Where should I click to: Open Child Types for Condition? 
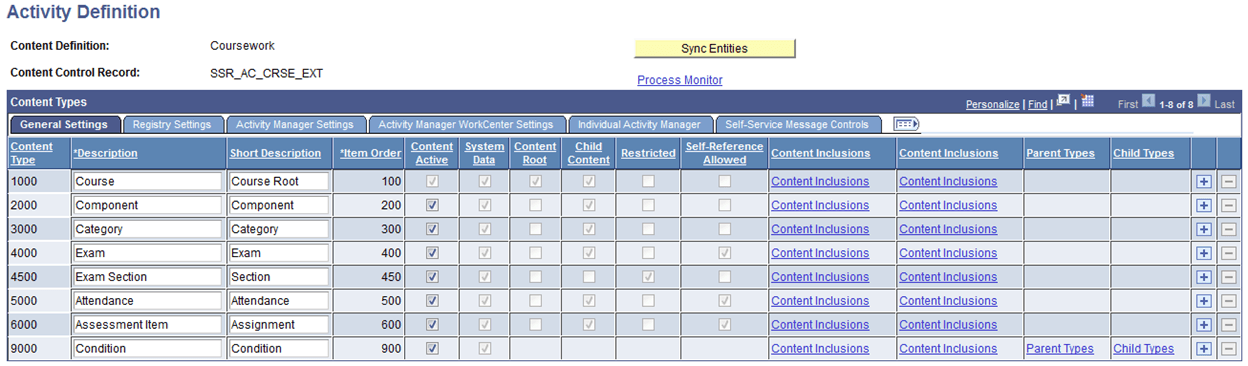click(x=1143, y=349)
